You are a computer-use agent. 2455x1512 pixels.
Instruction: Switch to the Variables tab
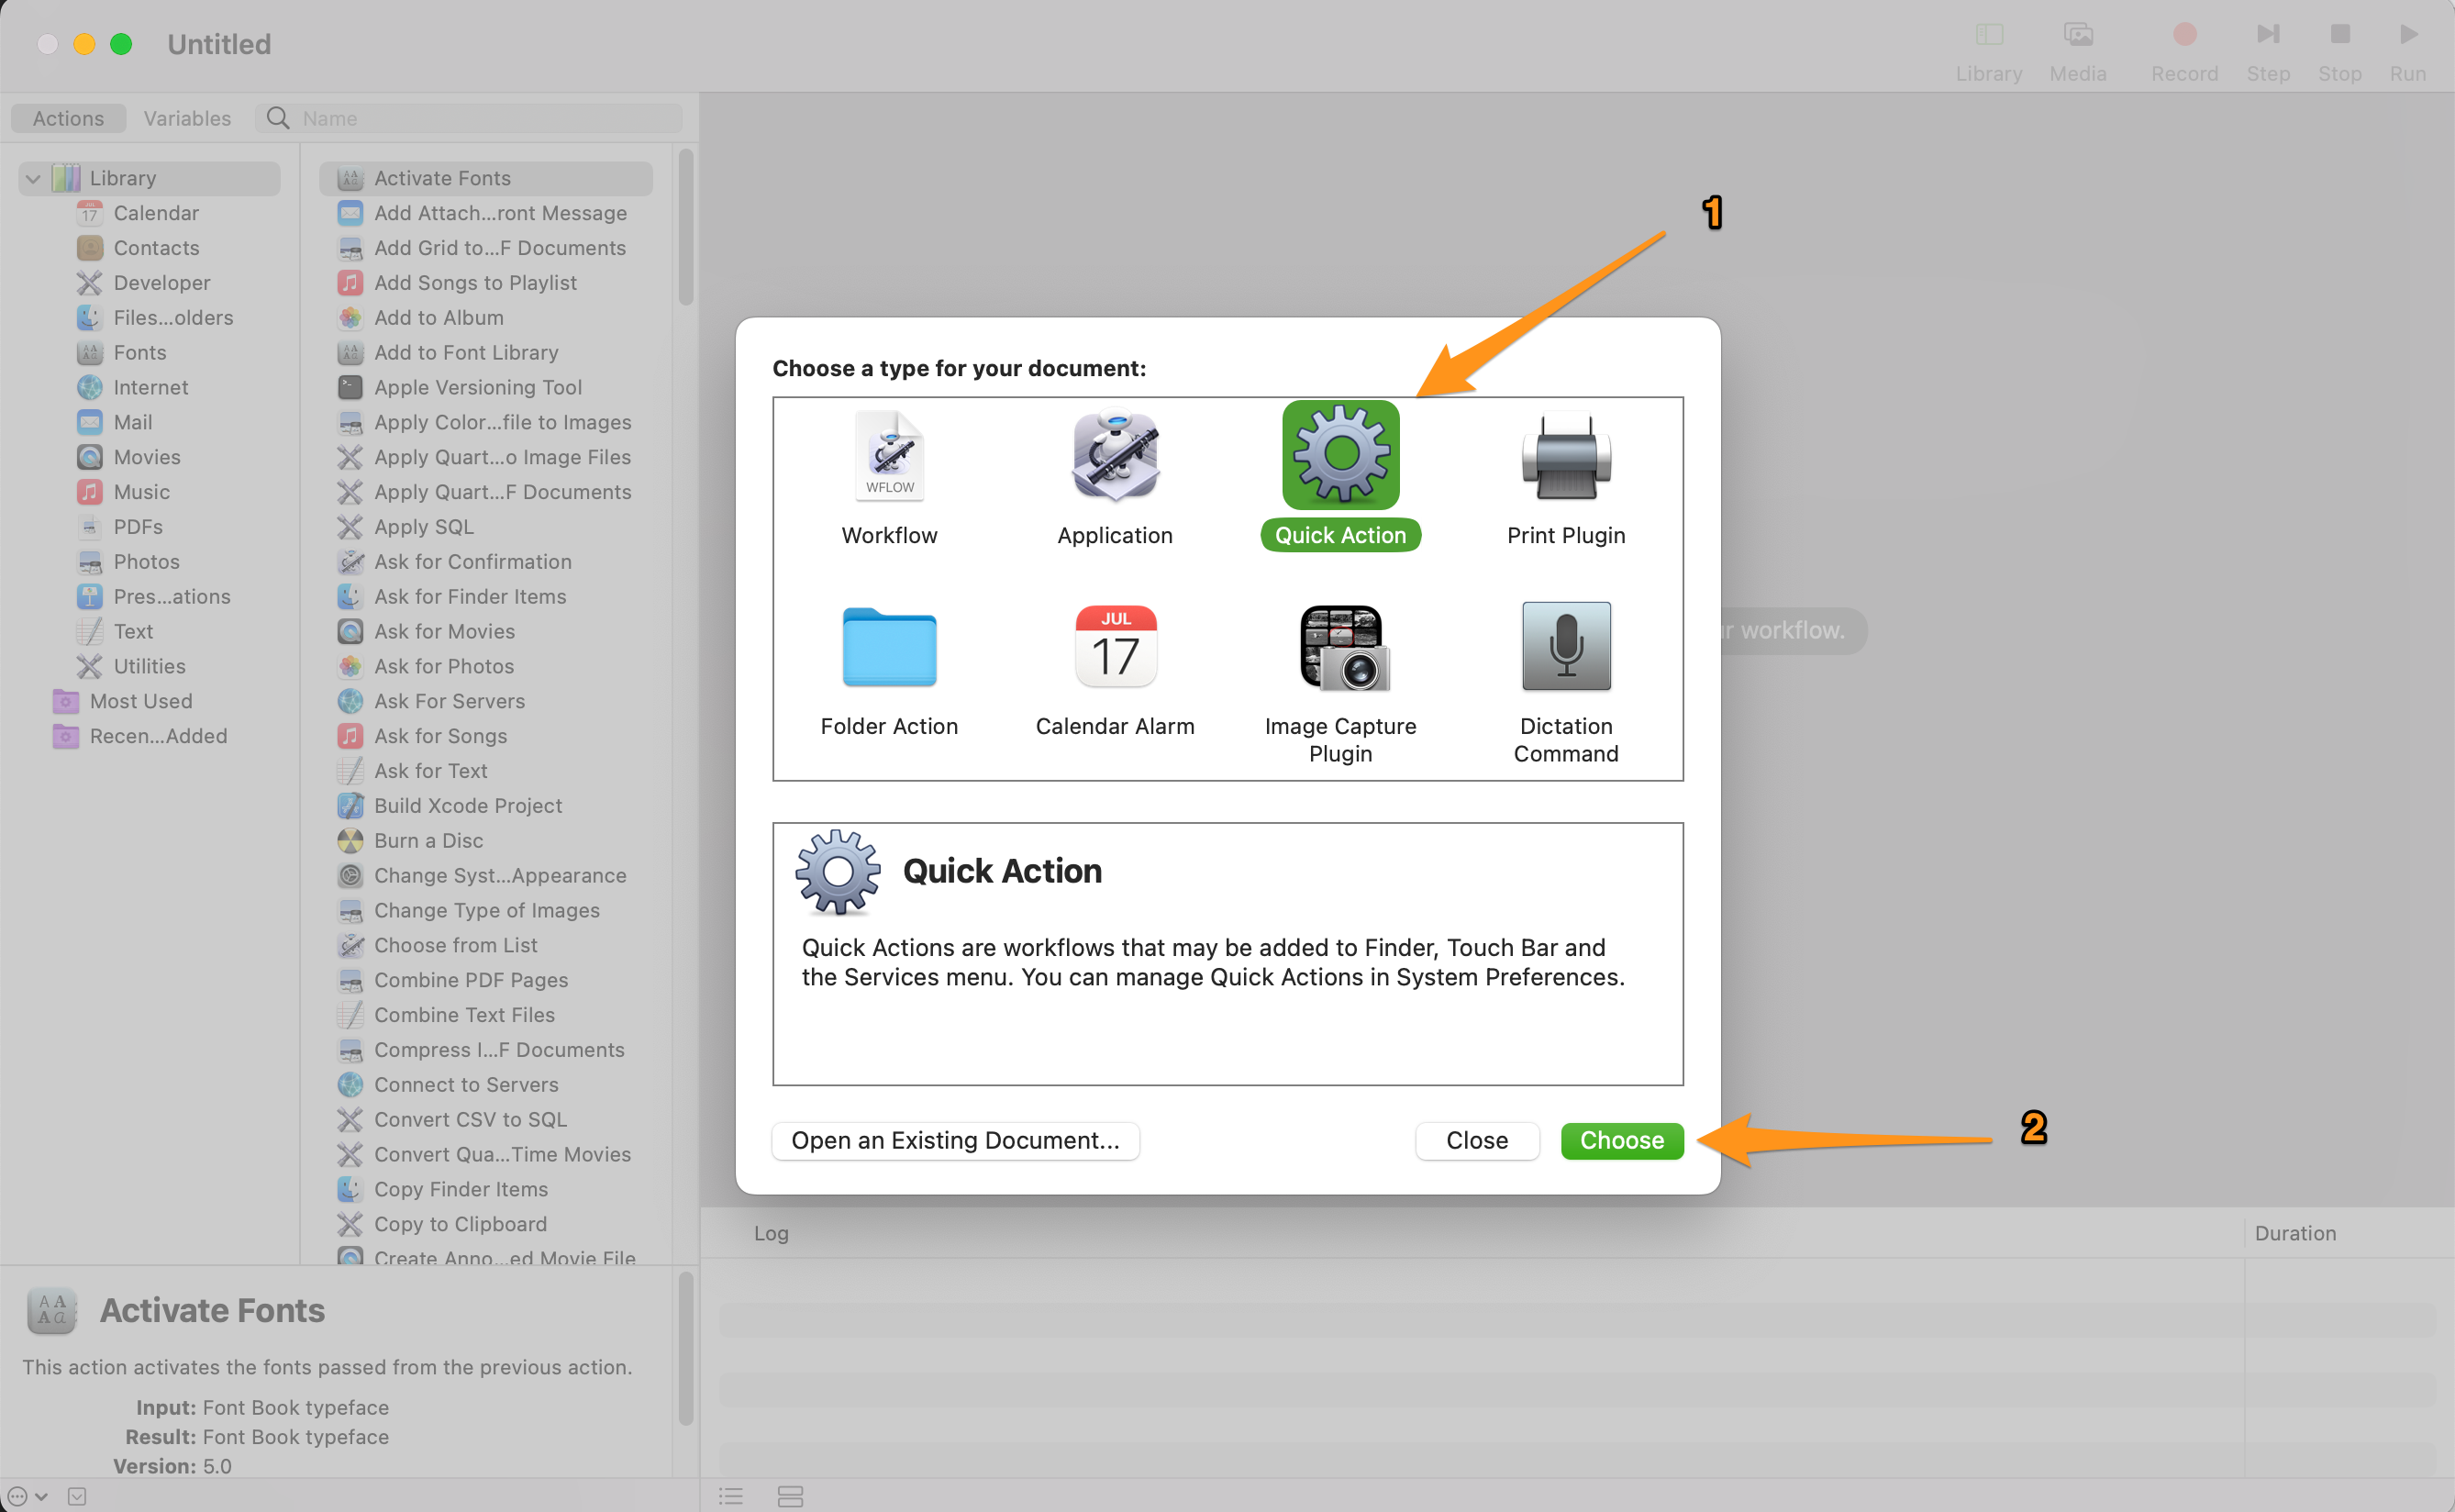pyautogui.click(x=186, y=117)
